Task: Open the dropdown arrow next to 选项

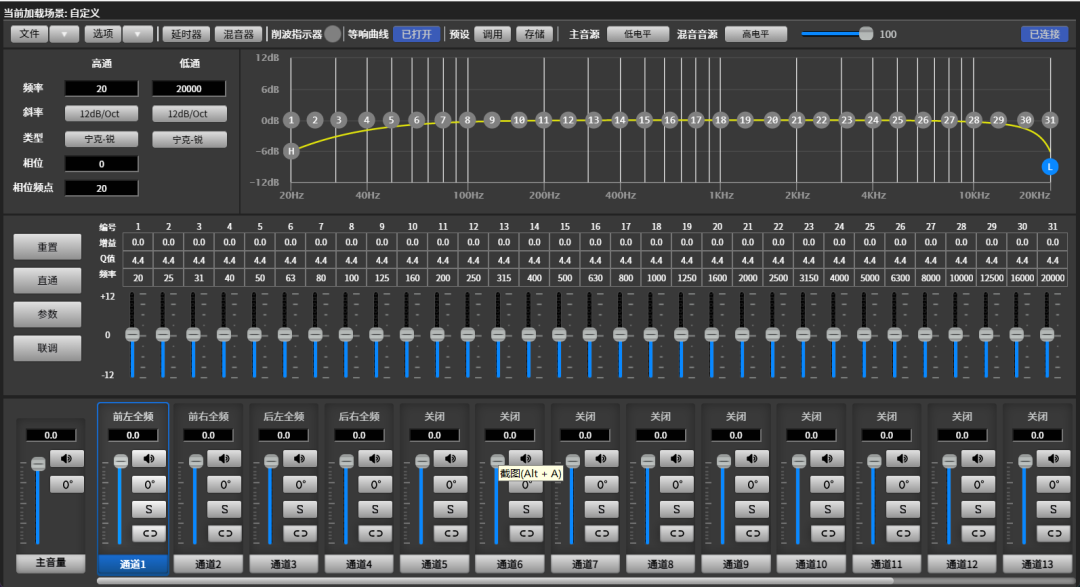Action: [x=138, y=34]
